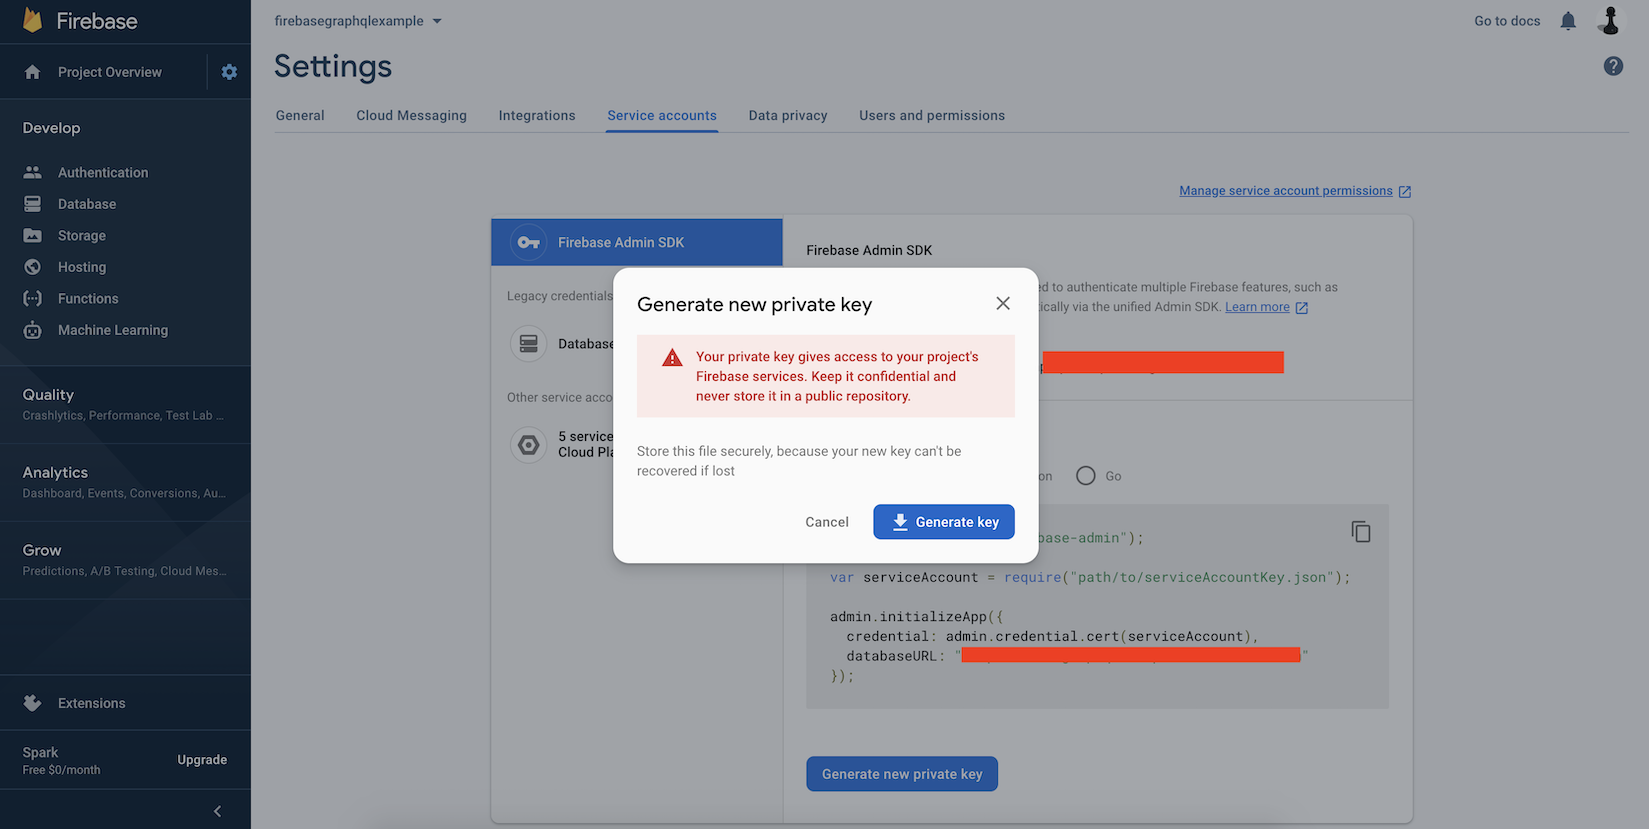
Task: Switch to the Cloud Messaging tab
Action: [411, 115]
